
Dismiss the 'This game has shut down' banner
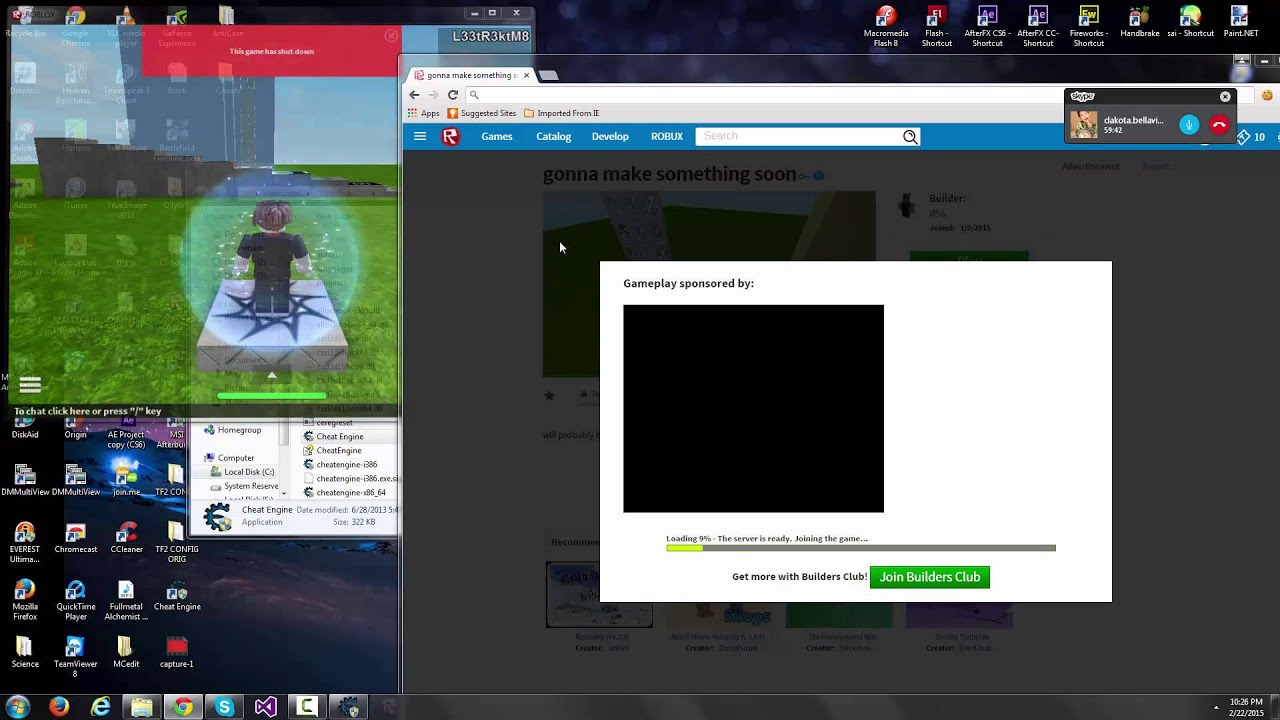[391, 35]
